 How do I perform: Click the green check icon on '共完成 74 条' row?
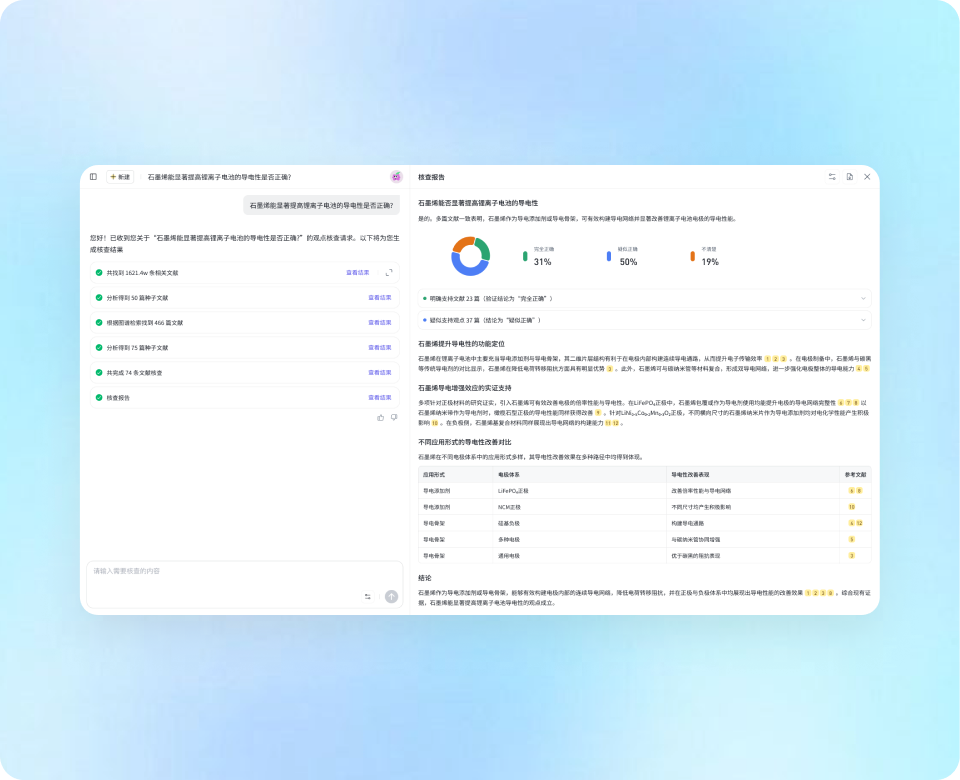pos(99,373)
